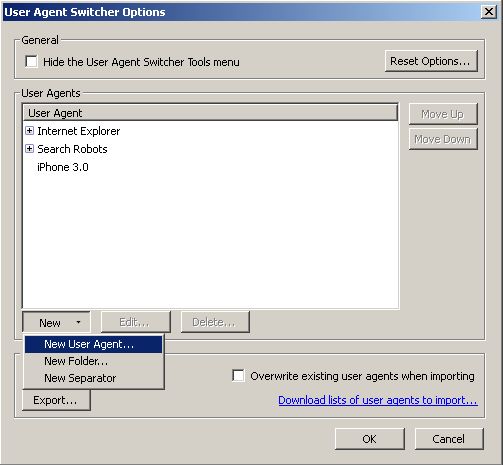Tick Overwrite existing user agents when importing
This screenshot has height=465, width=503.
tap(238, 376)
